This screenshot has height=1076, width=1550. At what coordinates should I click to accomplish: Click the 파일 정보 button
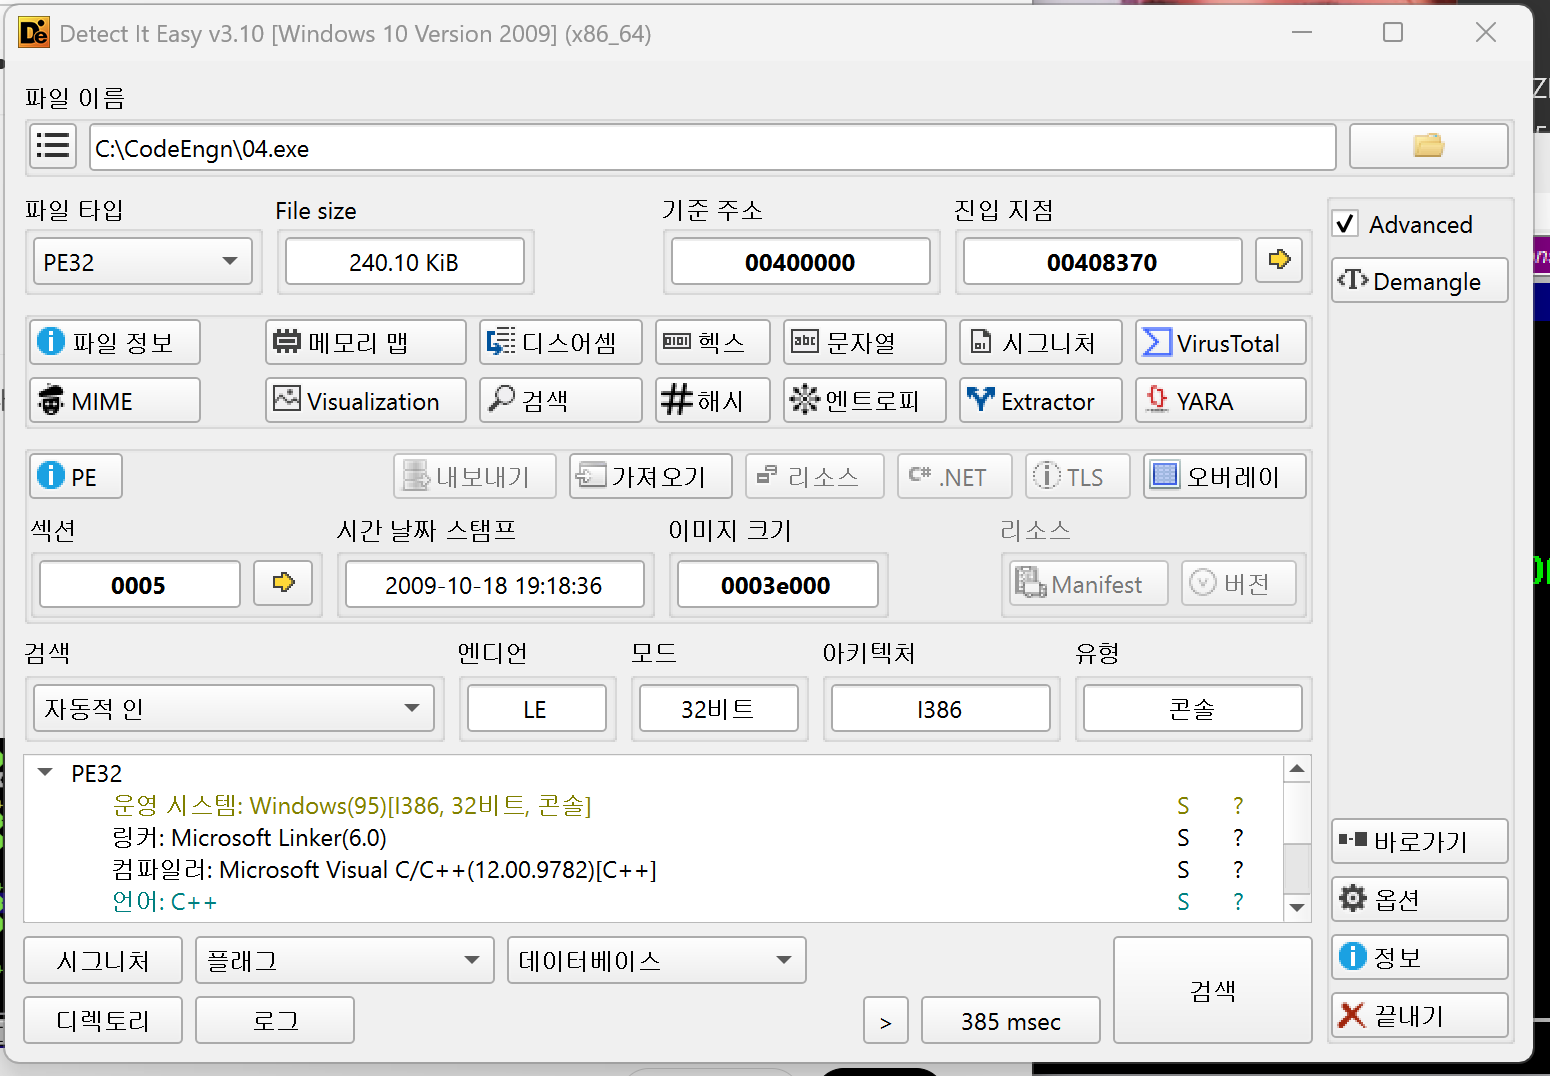[x=115, y=343]
